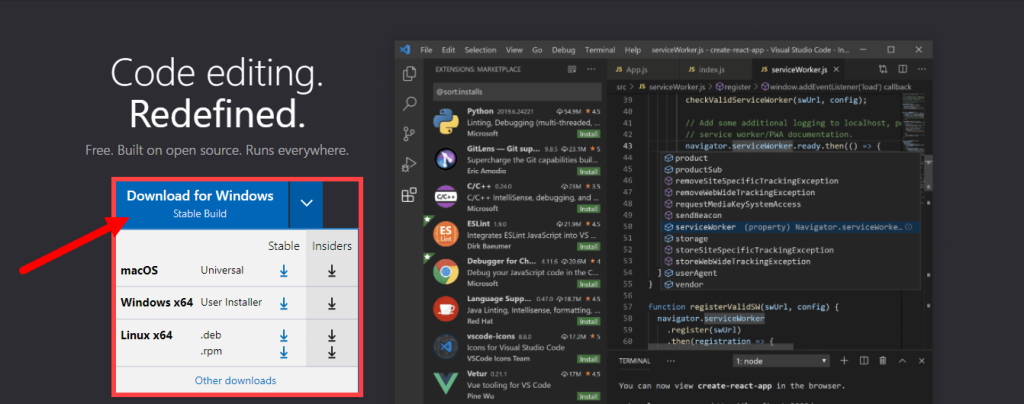1024x404 pixels.
Task: Choose 'storage' from the suggestion list
Action: point(692,238)
